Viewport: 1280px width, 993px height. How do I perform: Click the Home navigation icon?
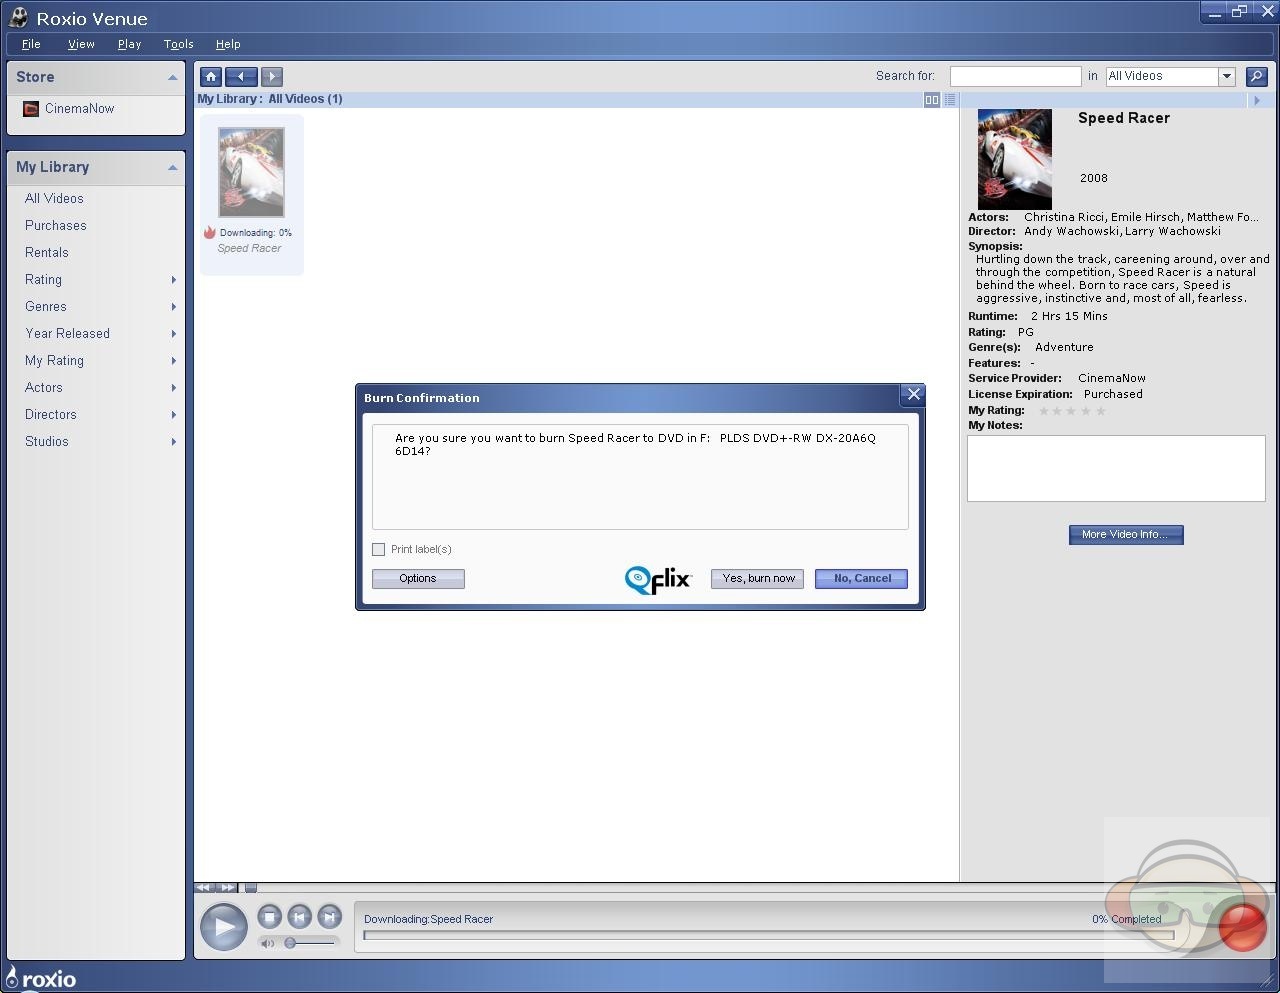[210, 76]
